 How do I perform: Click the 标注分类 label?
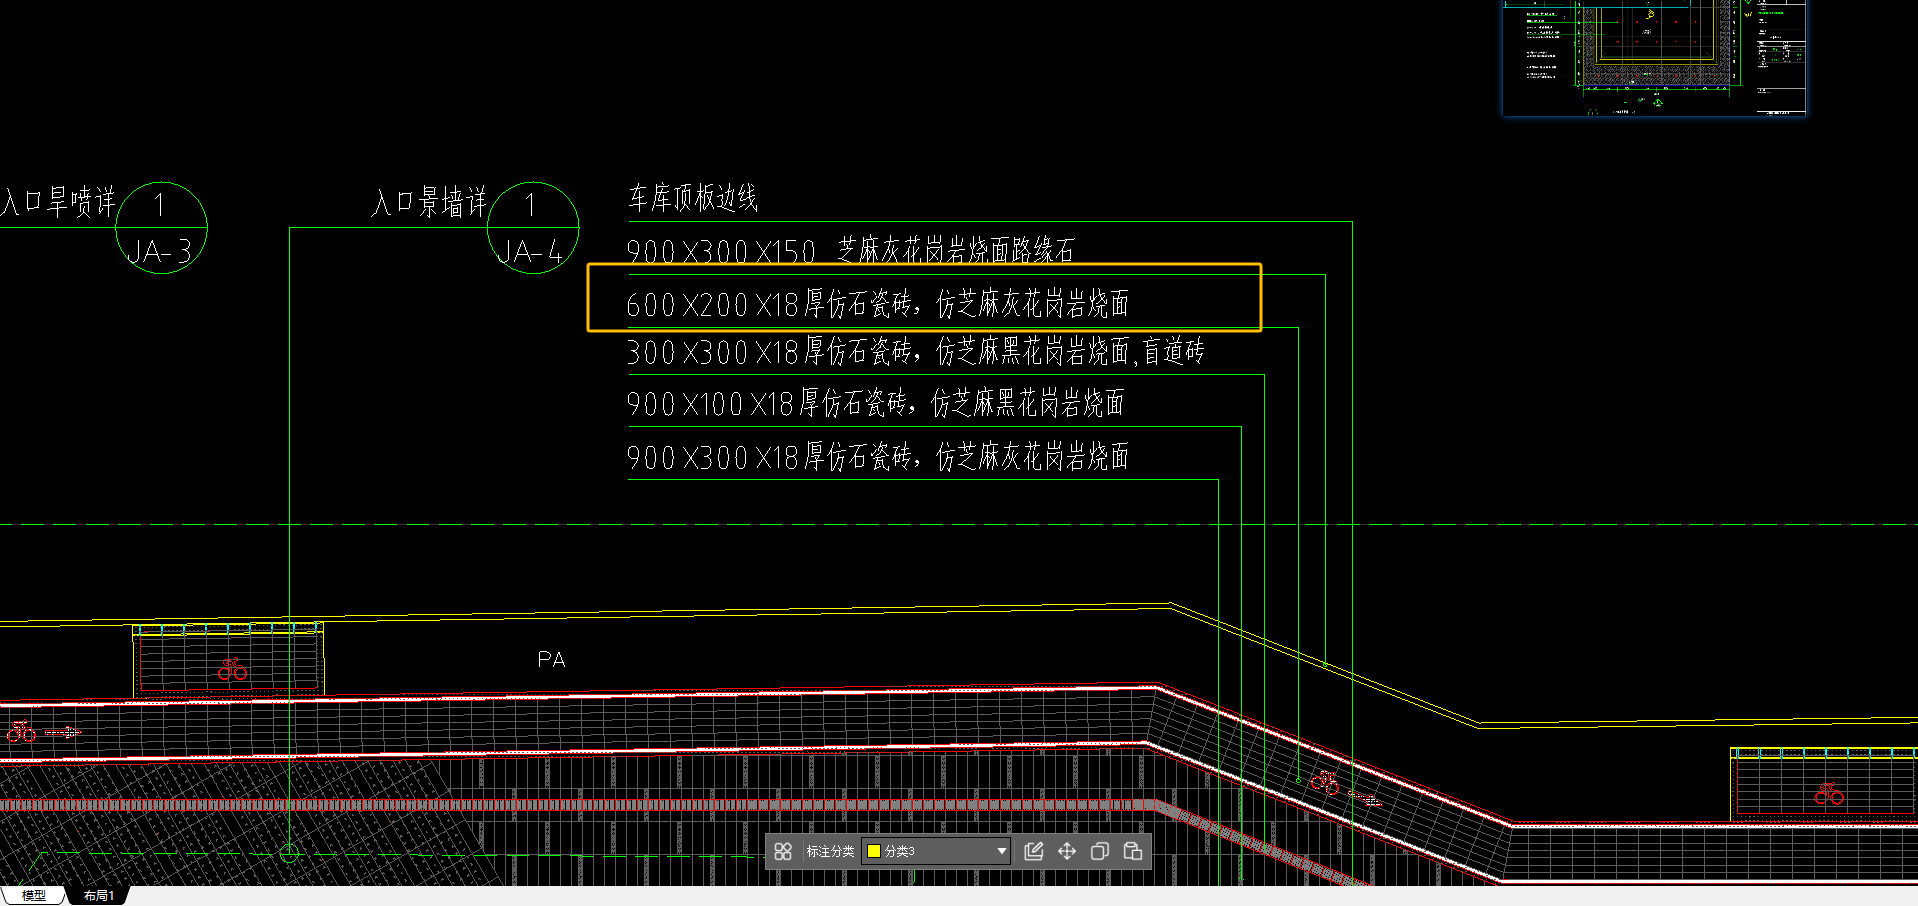(x=830, y=851)
